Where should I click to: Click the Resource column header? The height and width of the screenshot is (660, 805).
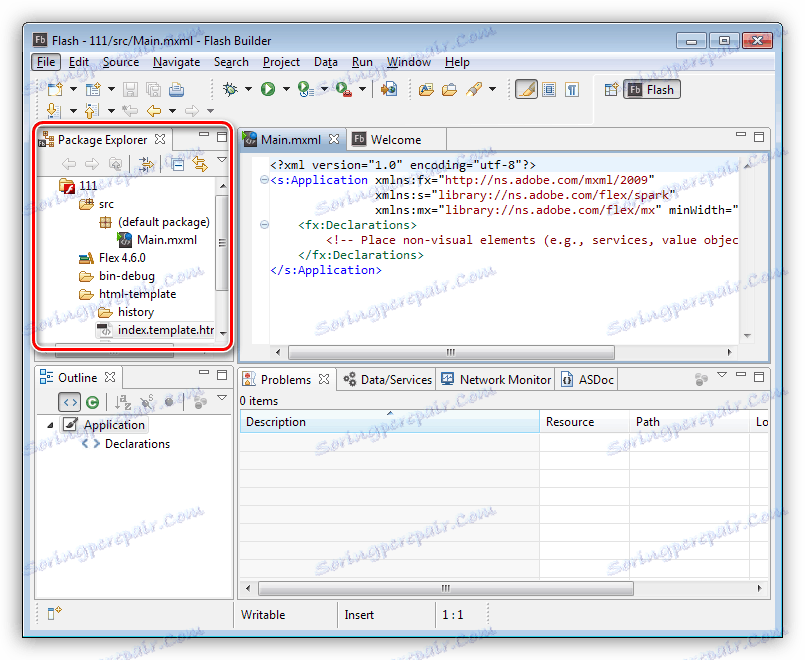(x=584, y=422)
